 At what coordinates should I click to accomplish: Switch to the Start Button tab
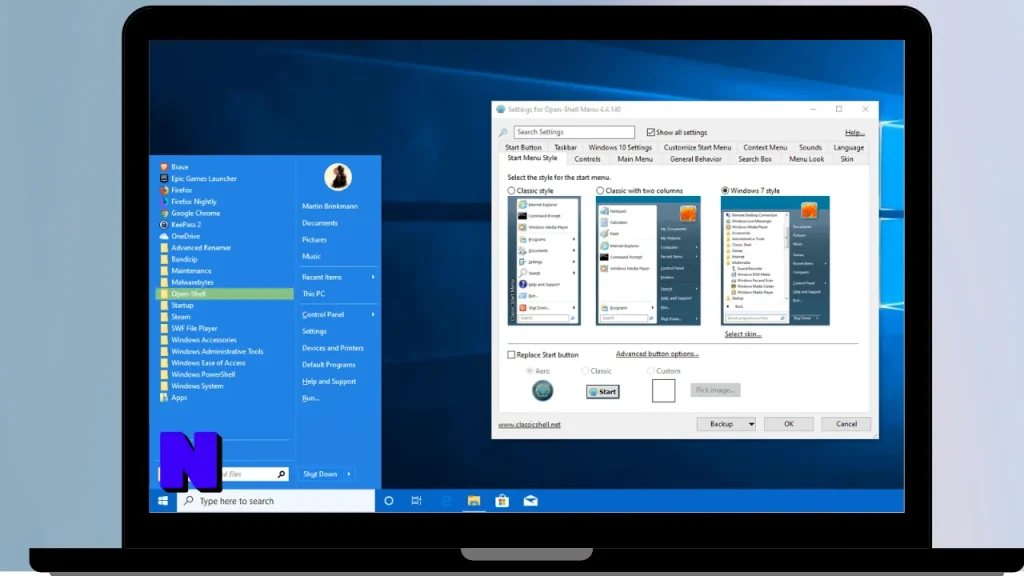click(523, 148)
